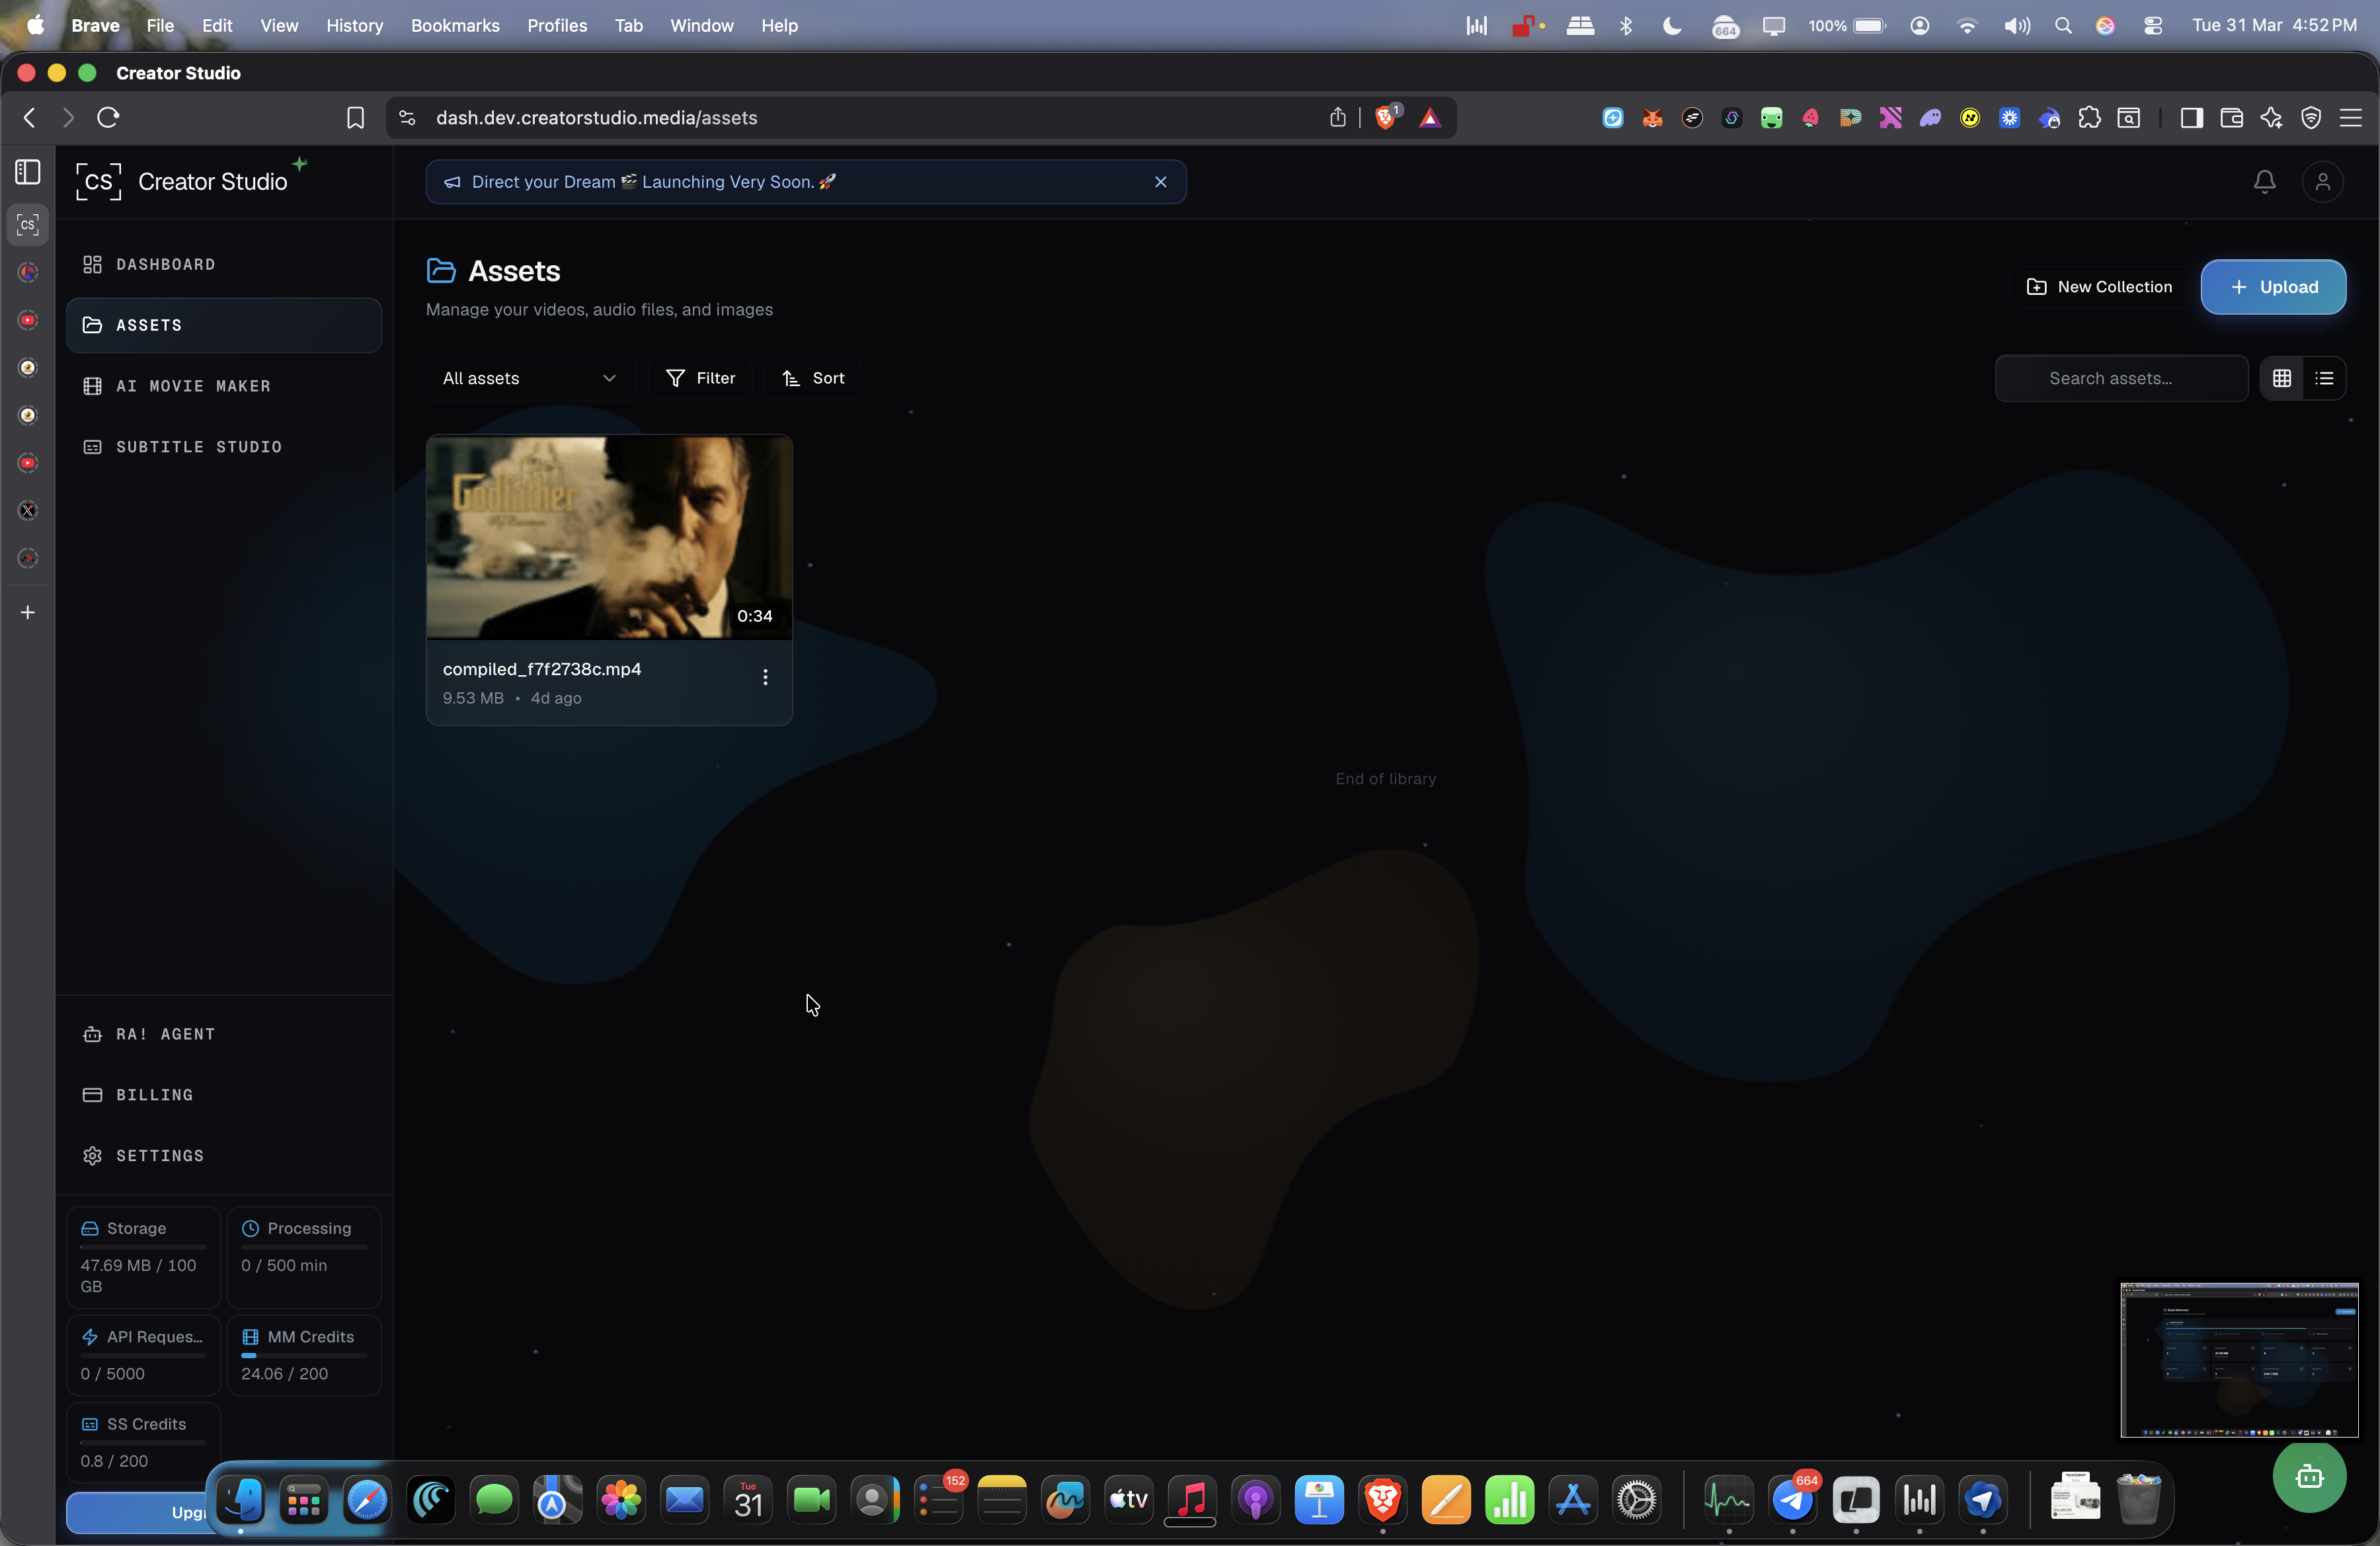Open AI Movie Maker
This screenshot has height=1546, width=2380.
[x=223, y=386]
